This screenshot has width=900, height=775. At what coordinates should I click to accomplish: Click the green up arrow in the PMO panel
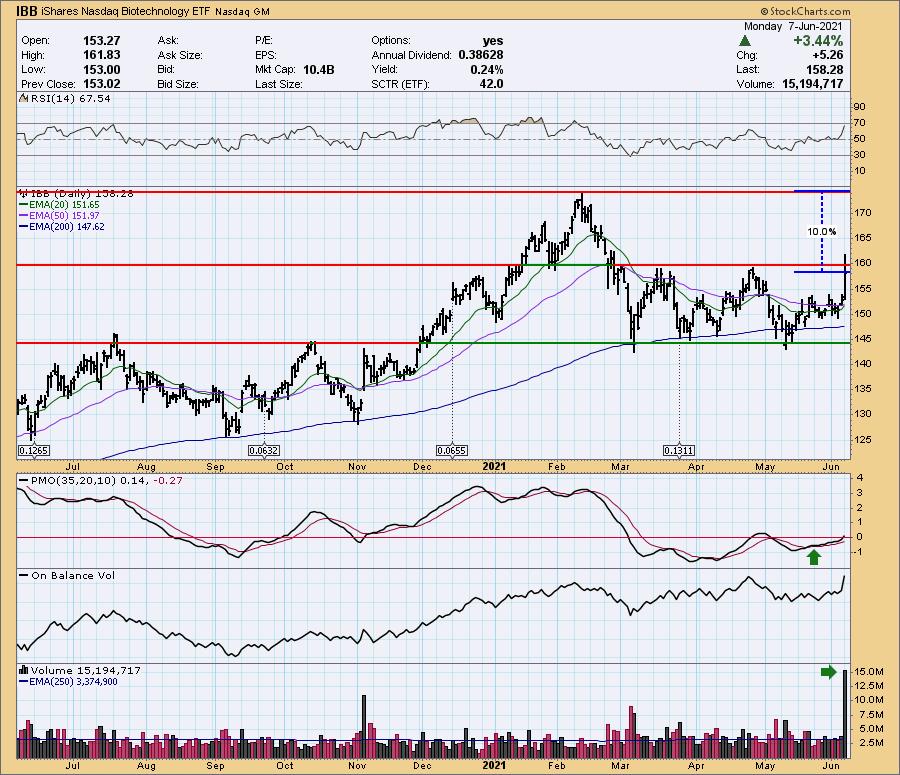813,557
